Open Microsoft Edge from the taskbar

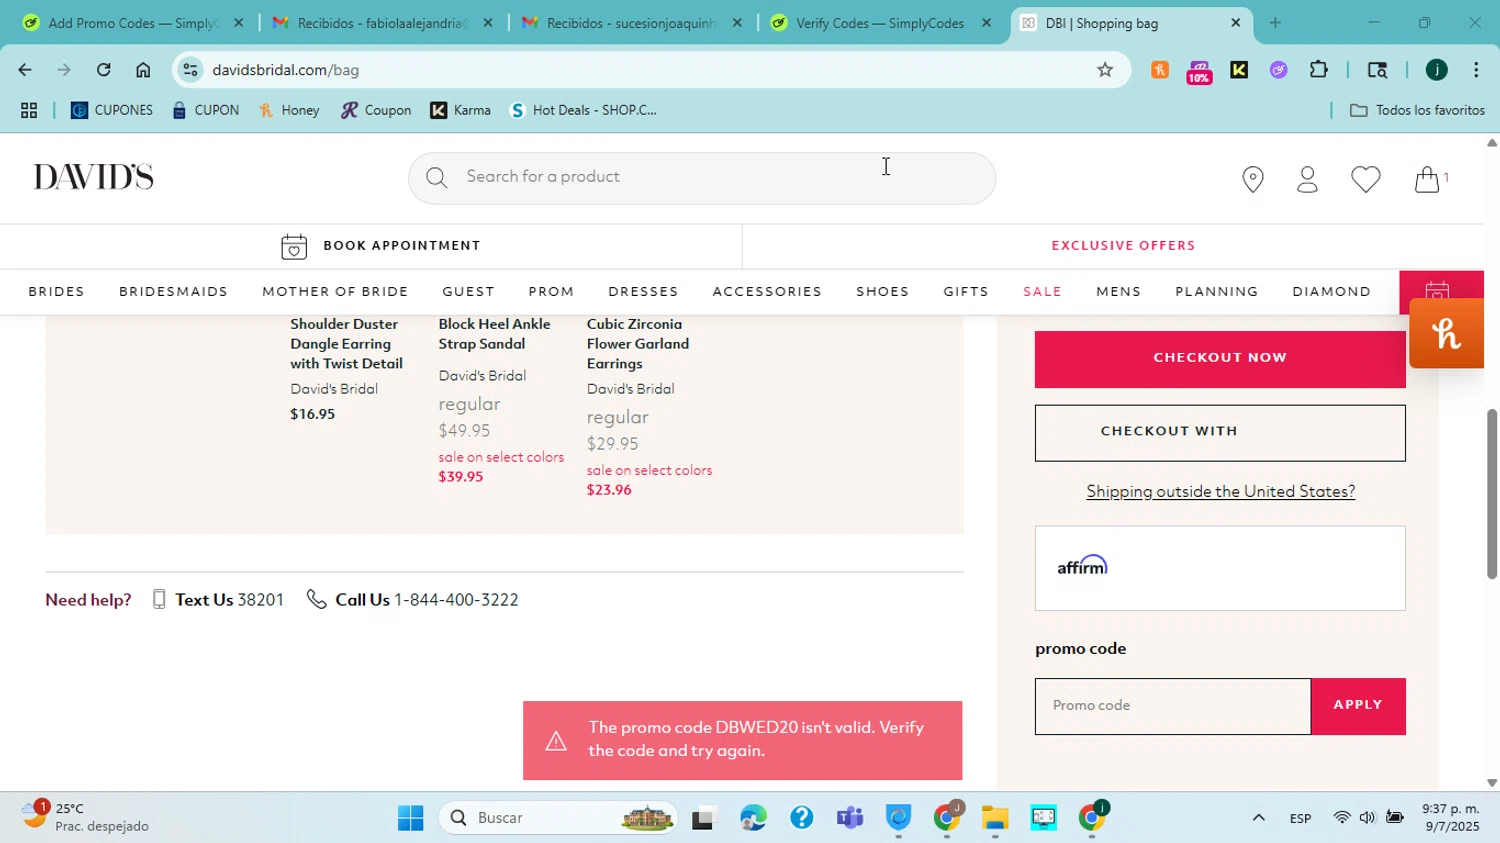point(753,818)
